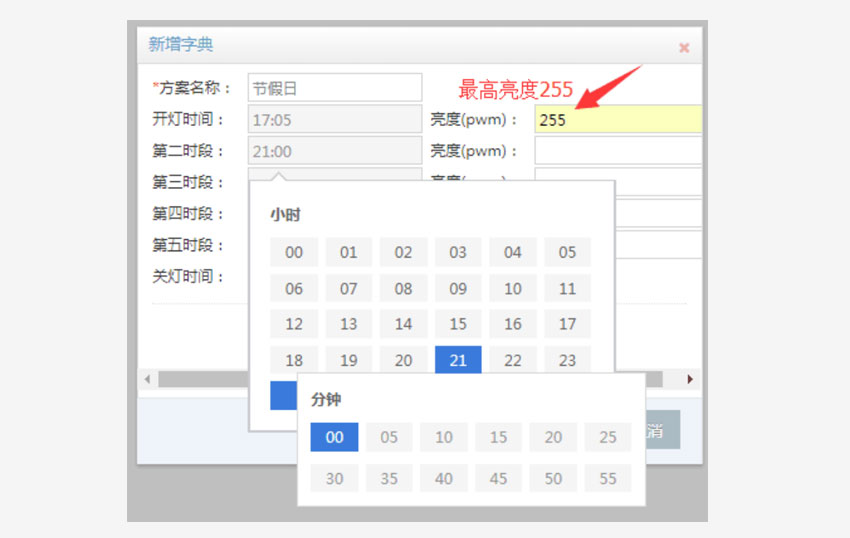Open the 第二时段 time field showing 21:00
850x538 pixels.
[335, 151]
